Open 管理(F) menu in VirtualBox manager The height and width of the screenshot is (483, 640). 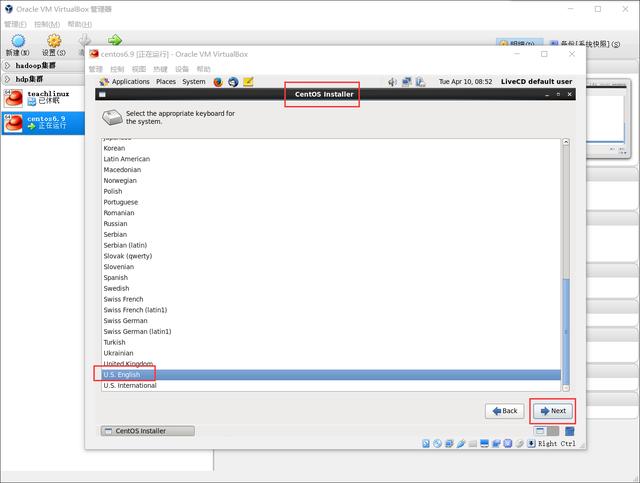pyautogui.click(x=15, y=24)
